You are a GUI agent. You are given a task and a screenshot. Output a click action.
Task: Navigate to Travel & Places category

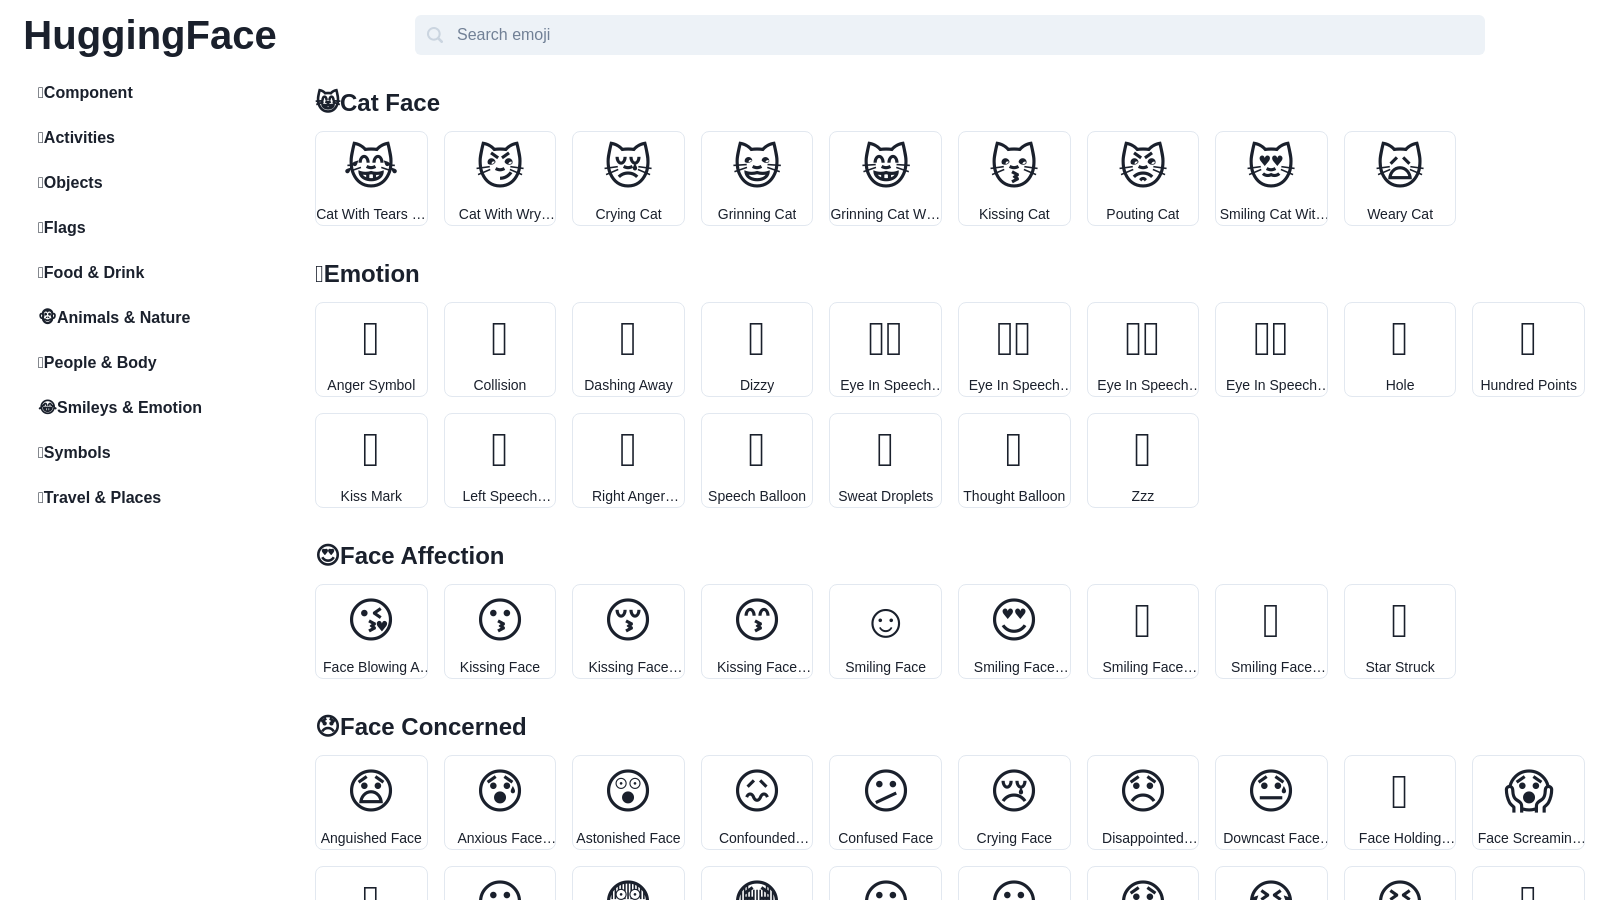[x=102, y=497]
